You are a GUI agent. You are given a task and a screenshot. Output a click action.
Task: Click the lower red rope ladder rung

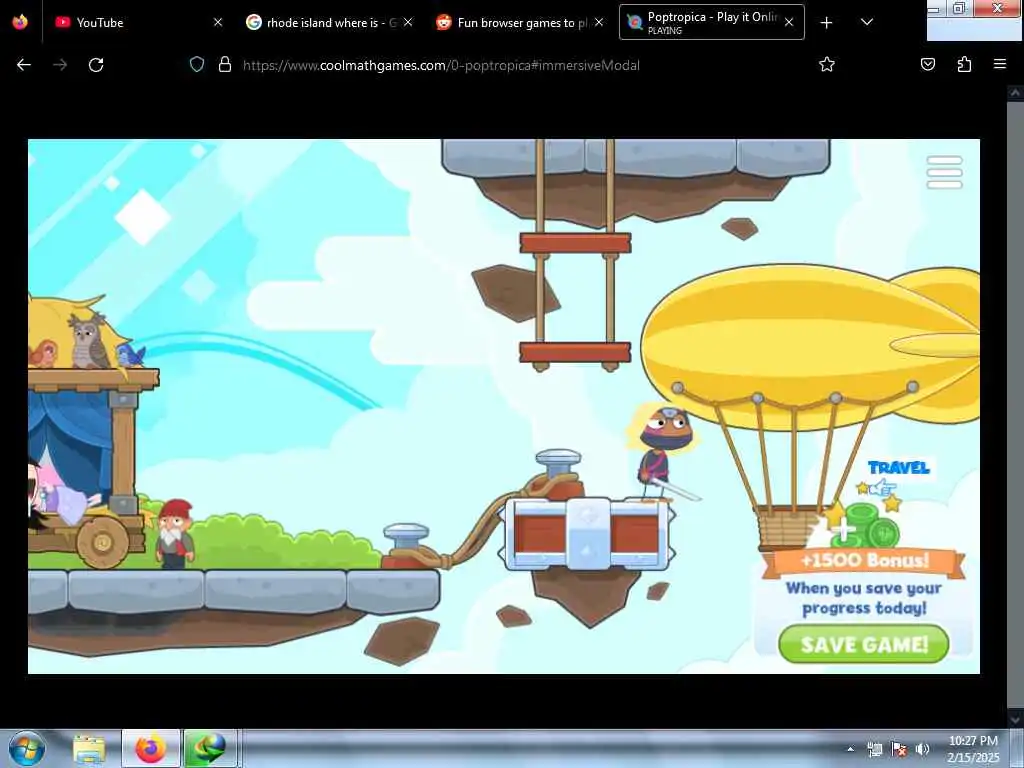coord(575,352)
